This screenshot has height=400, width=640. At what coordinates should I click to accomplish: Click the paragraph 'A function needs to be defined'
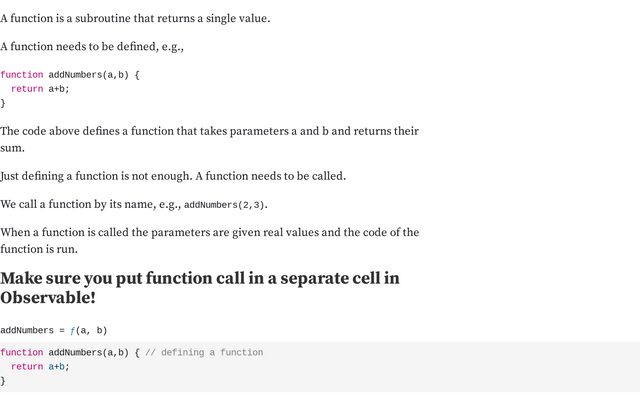point(92,47)
